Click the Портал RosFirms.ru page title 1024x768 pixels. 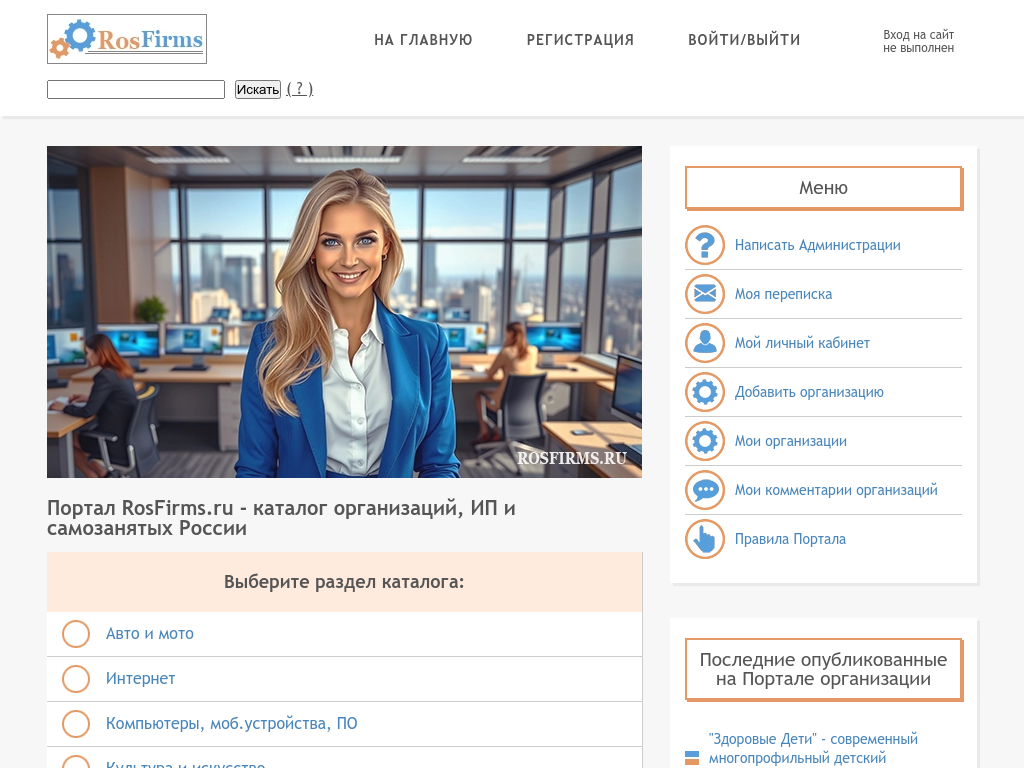tap(281, 518)
